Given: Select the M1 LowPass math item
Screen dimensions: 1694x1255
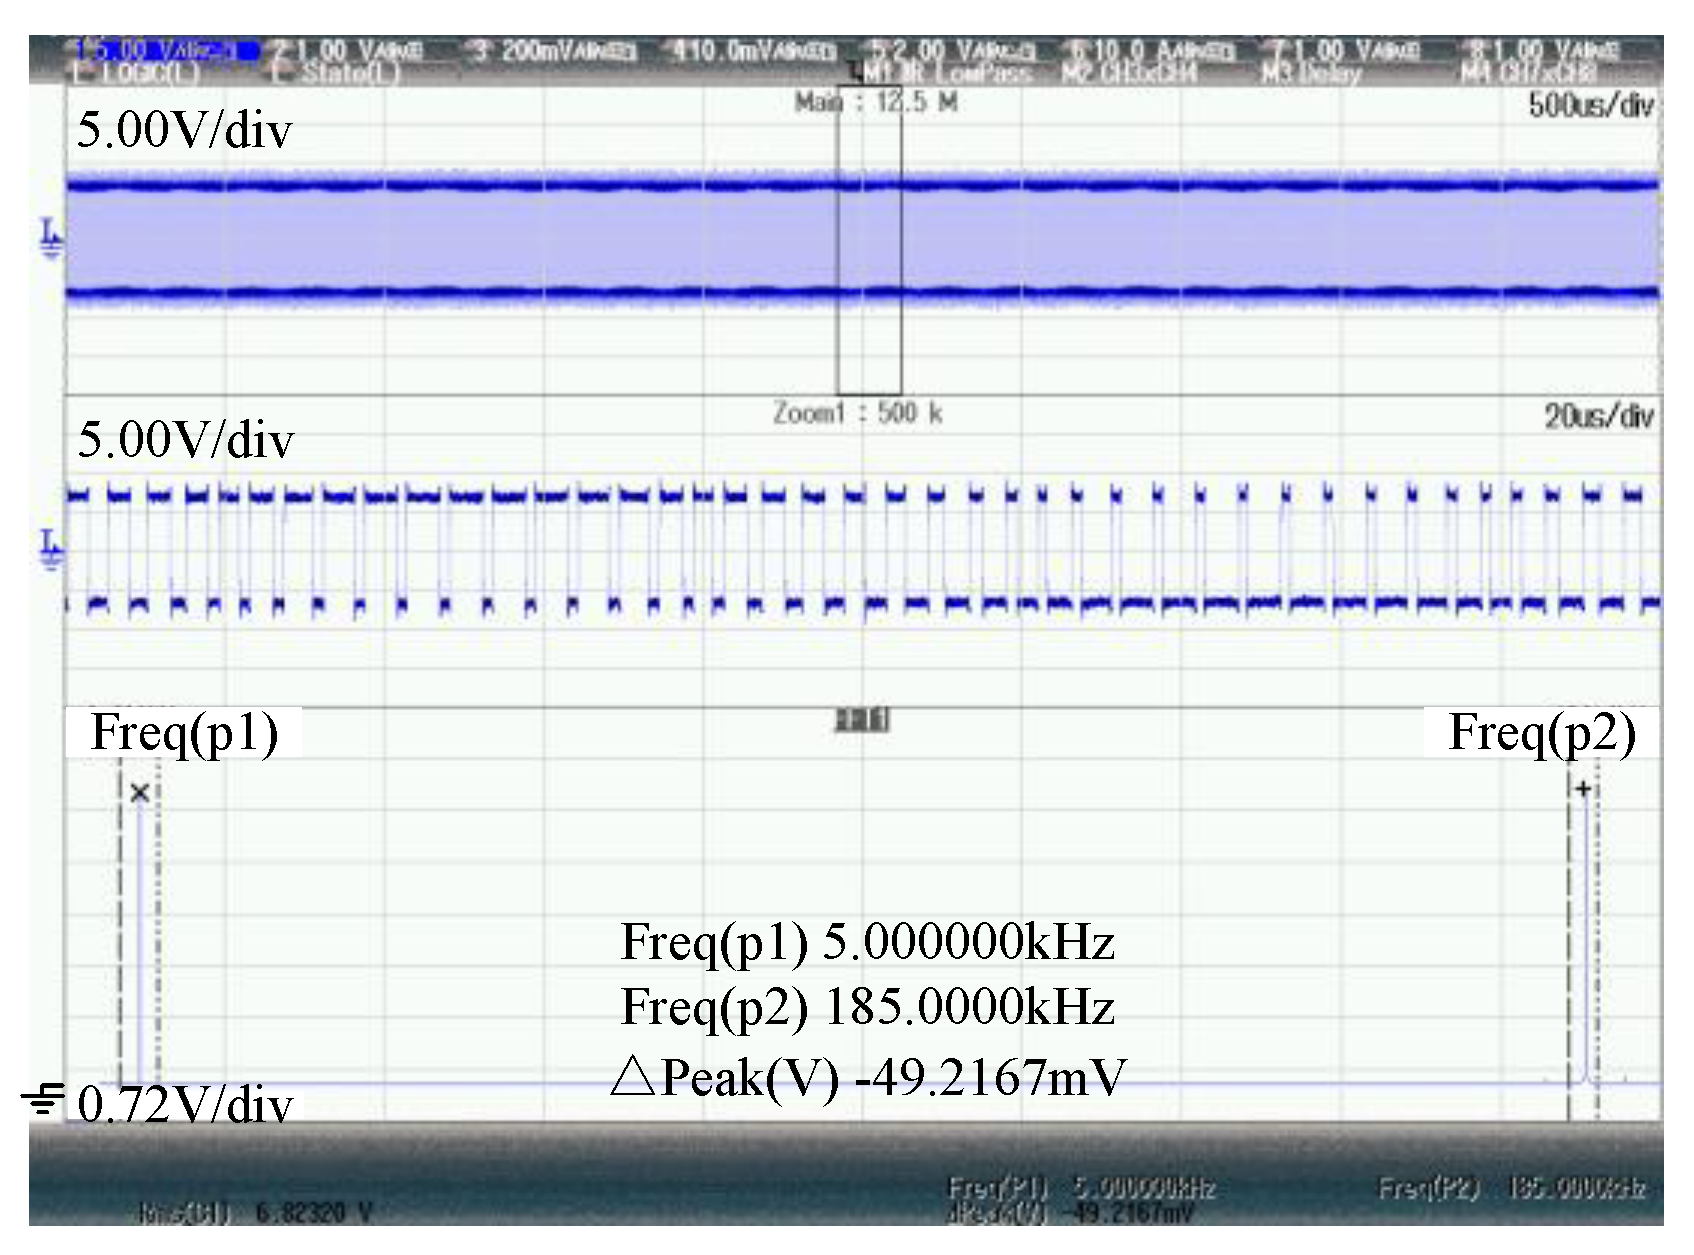Looking at the screenshot, I should pos(945,74).
